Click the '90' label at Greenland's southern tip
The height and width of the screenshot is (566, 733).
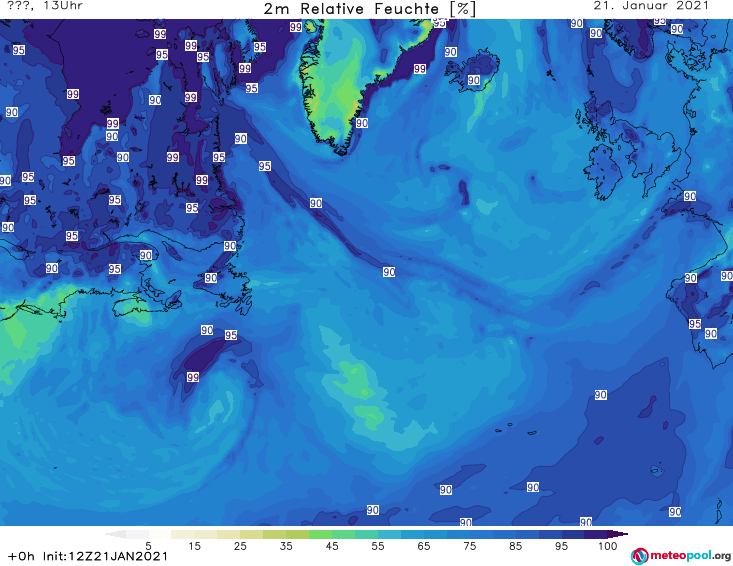point(361,123)
